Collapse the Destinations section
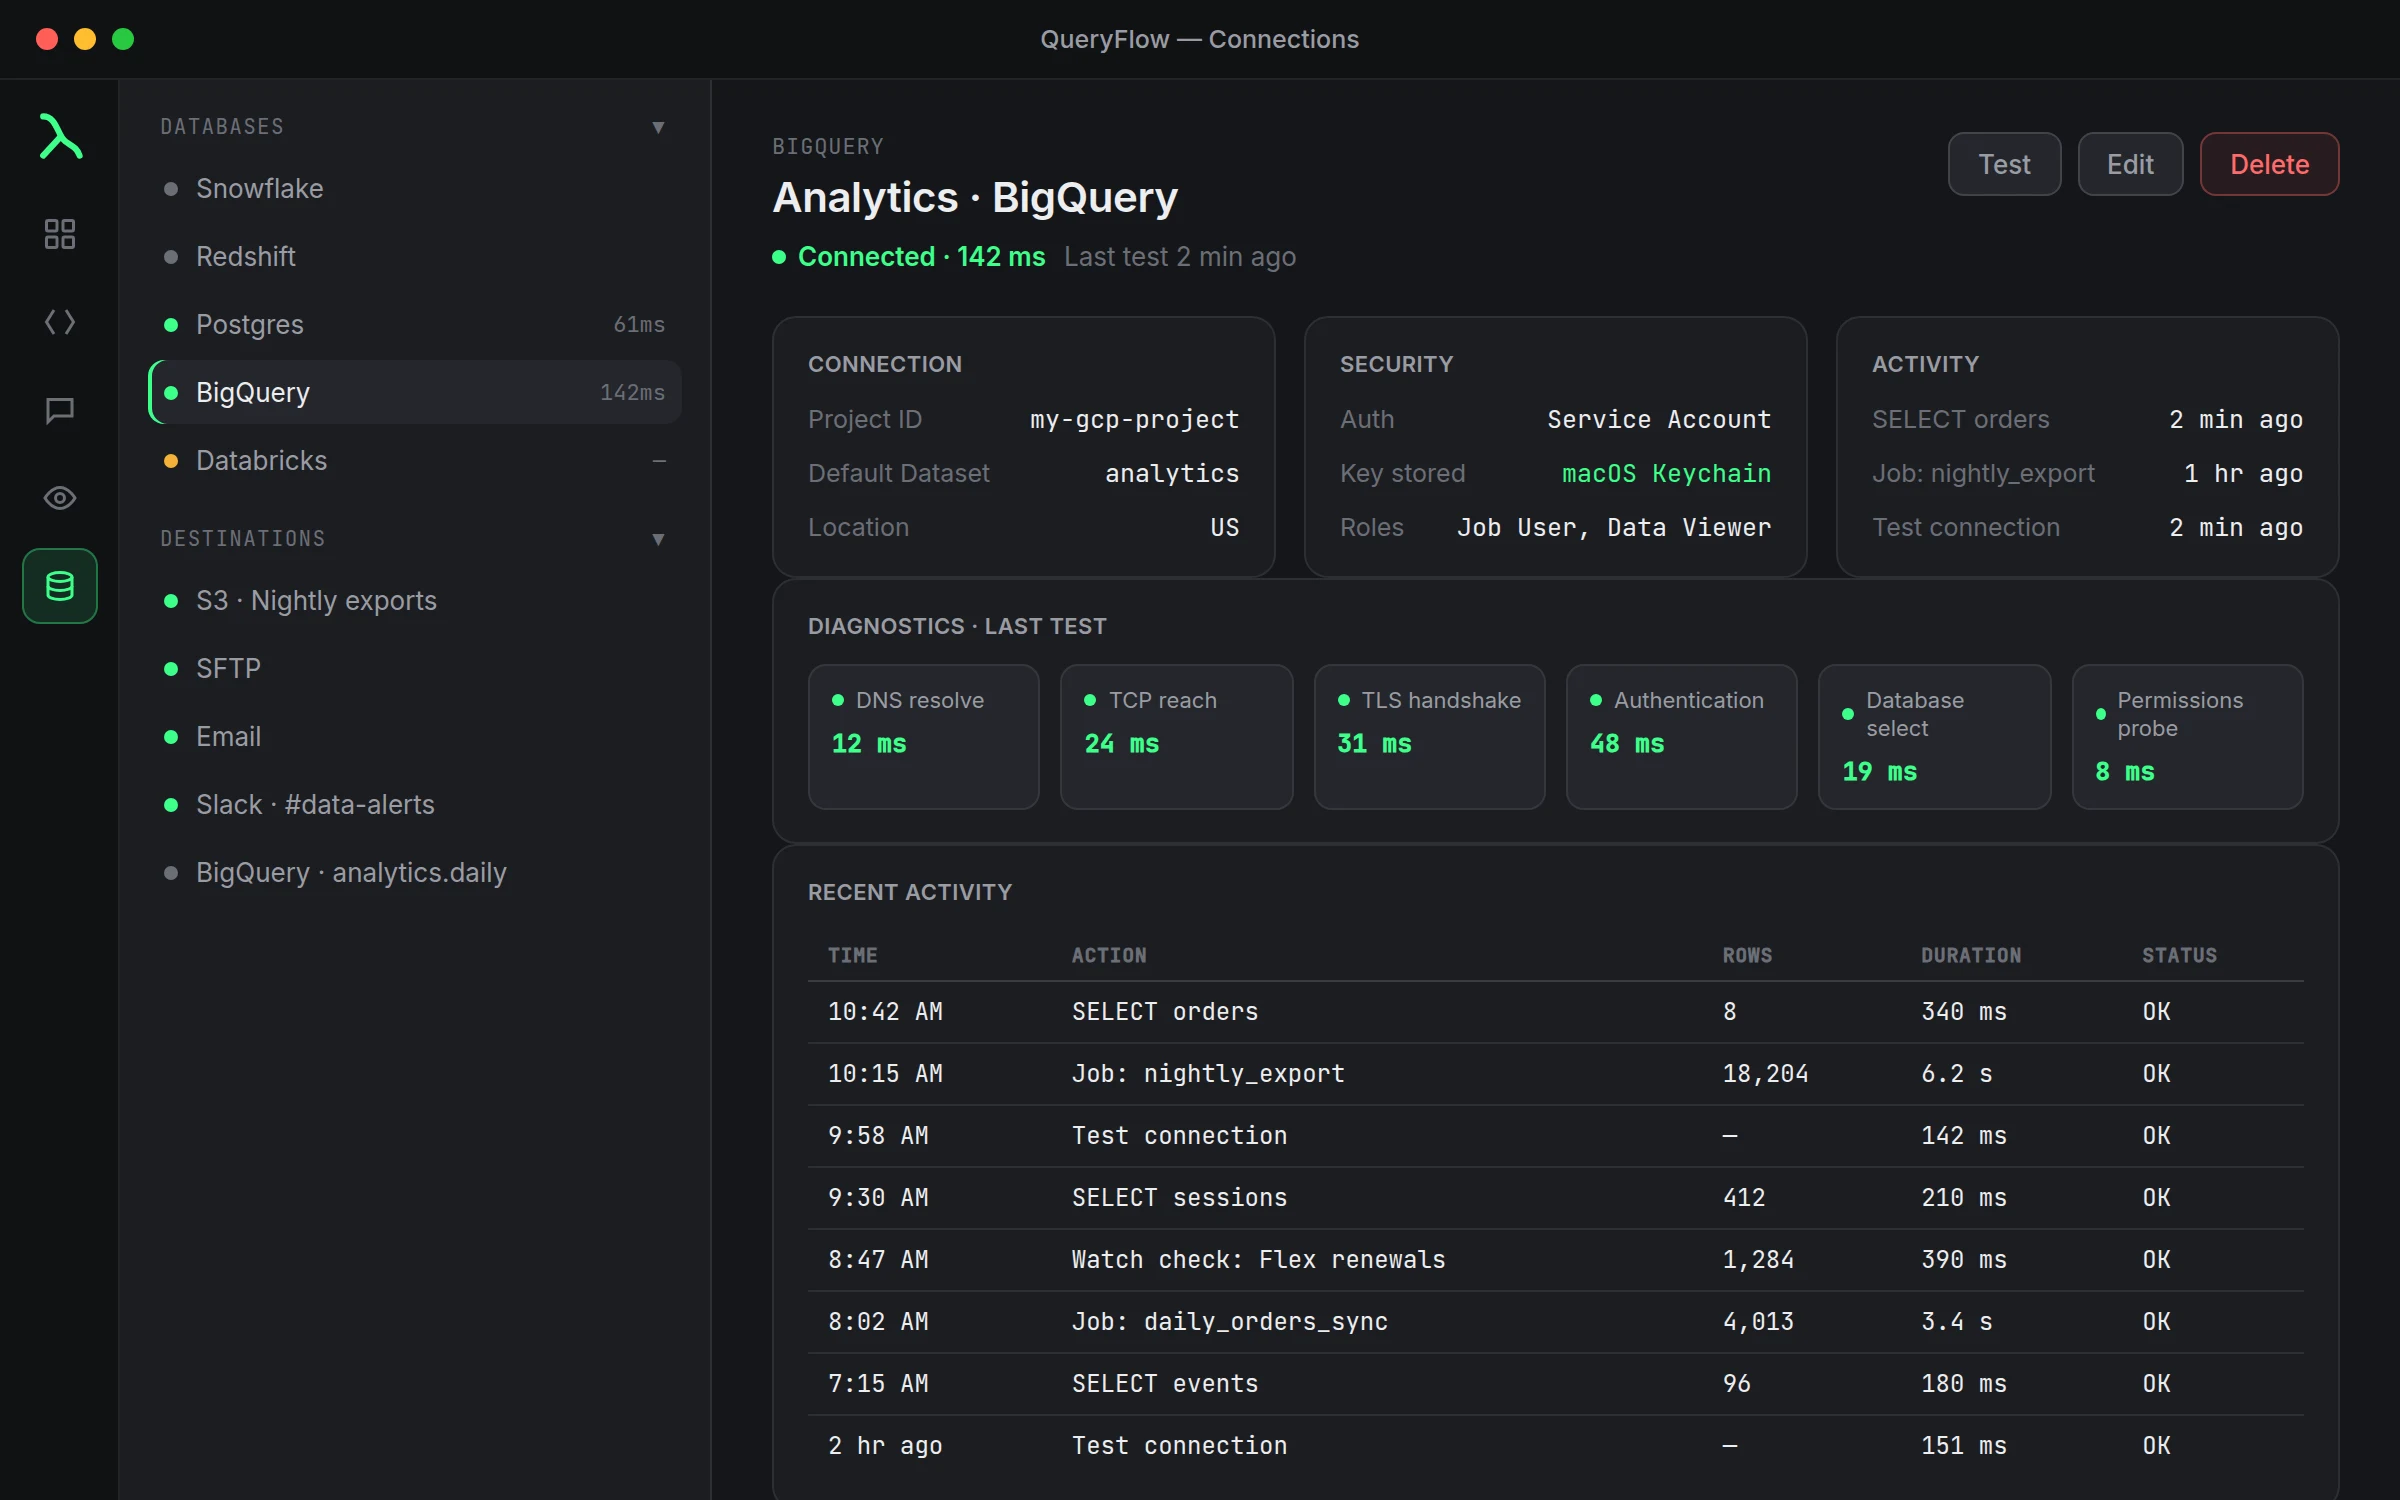 [658, 539]
